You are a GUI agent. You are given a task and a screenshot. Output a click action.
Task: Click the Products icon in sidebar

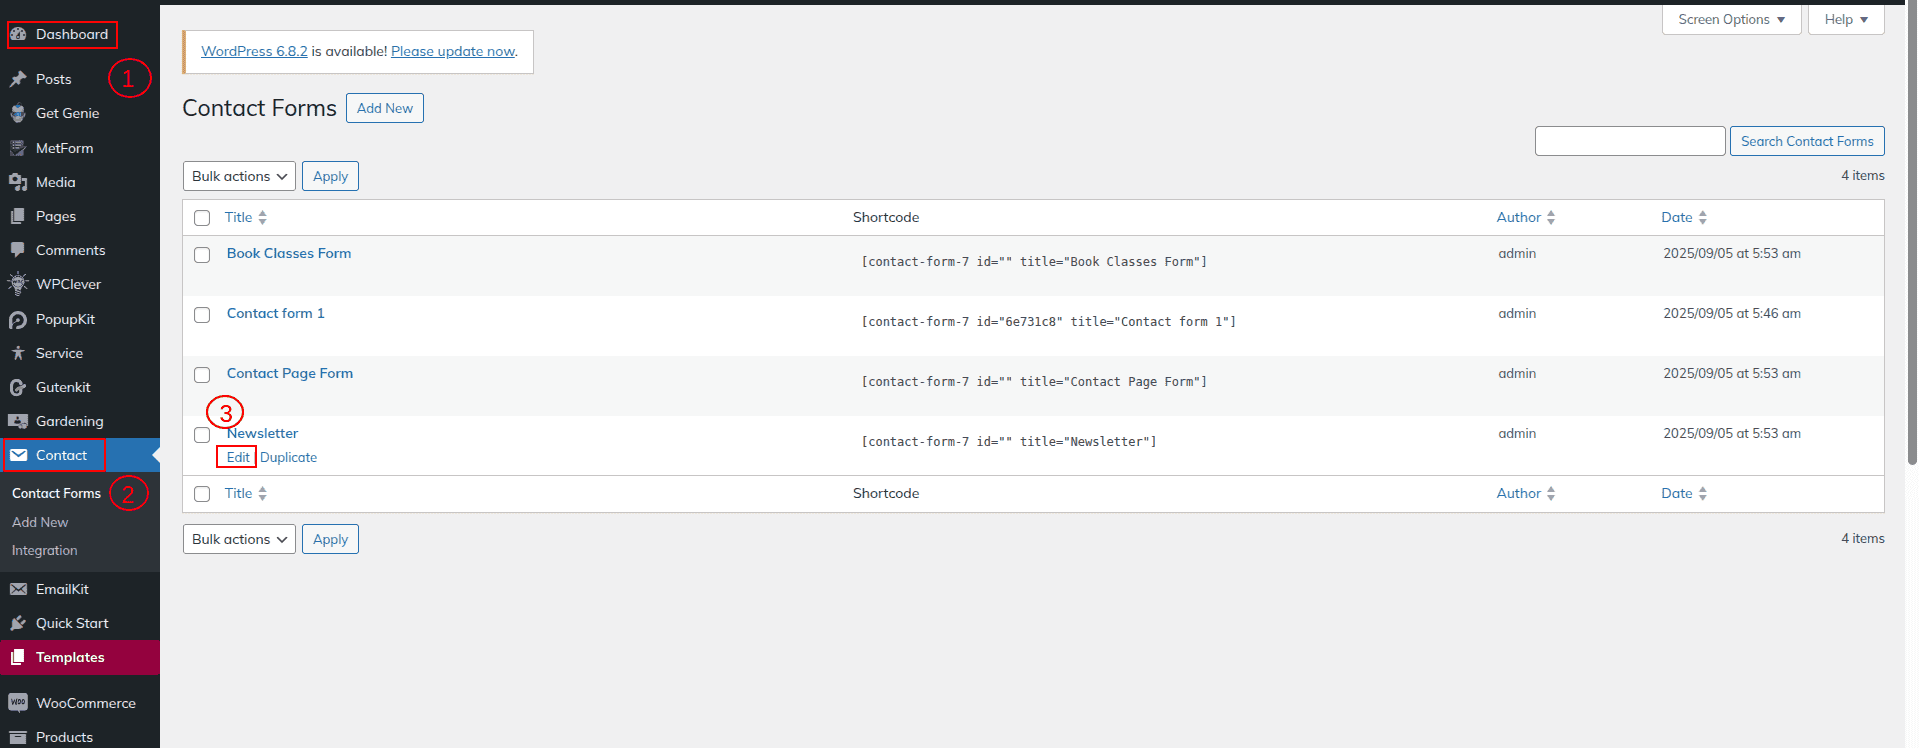[18, 737]
